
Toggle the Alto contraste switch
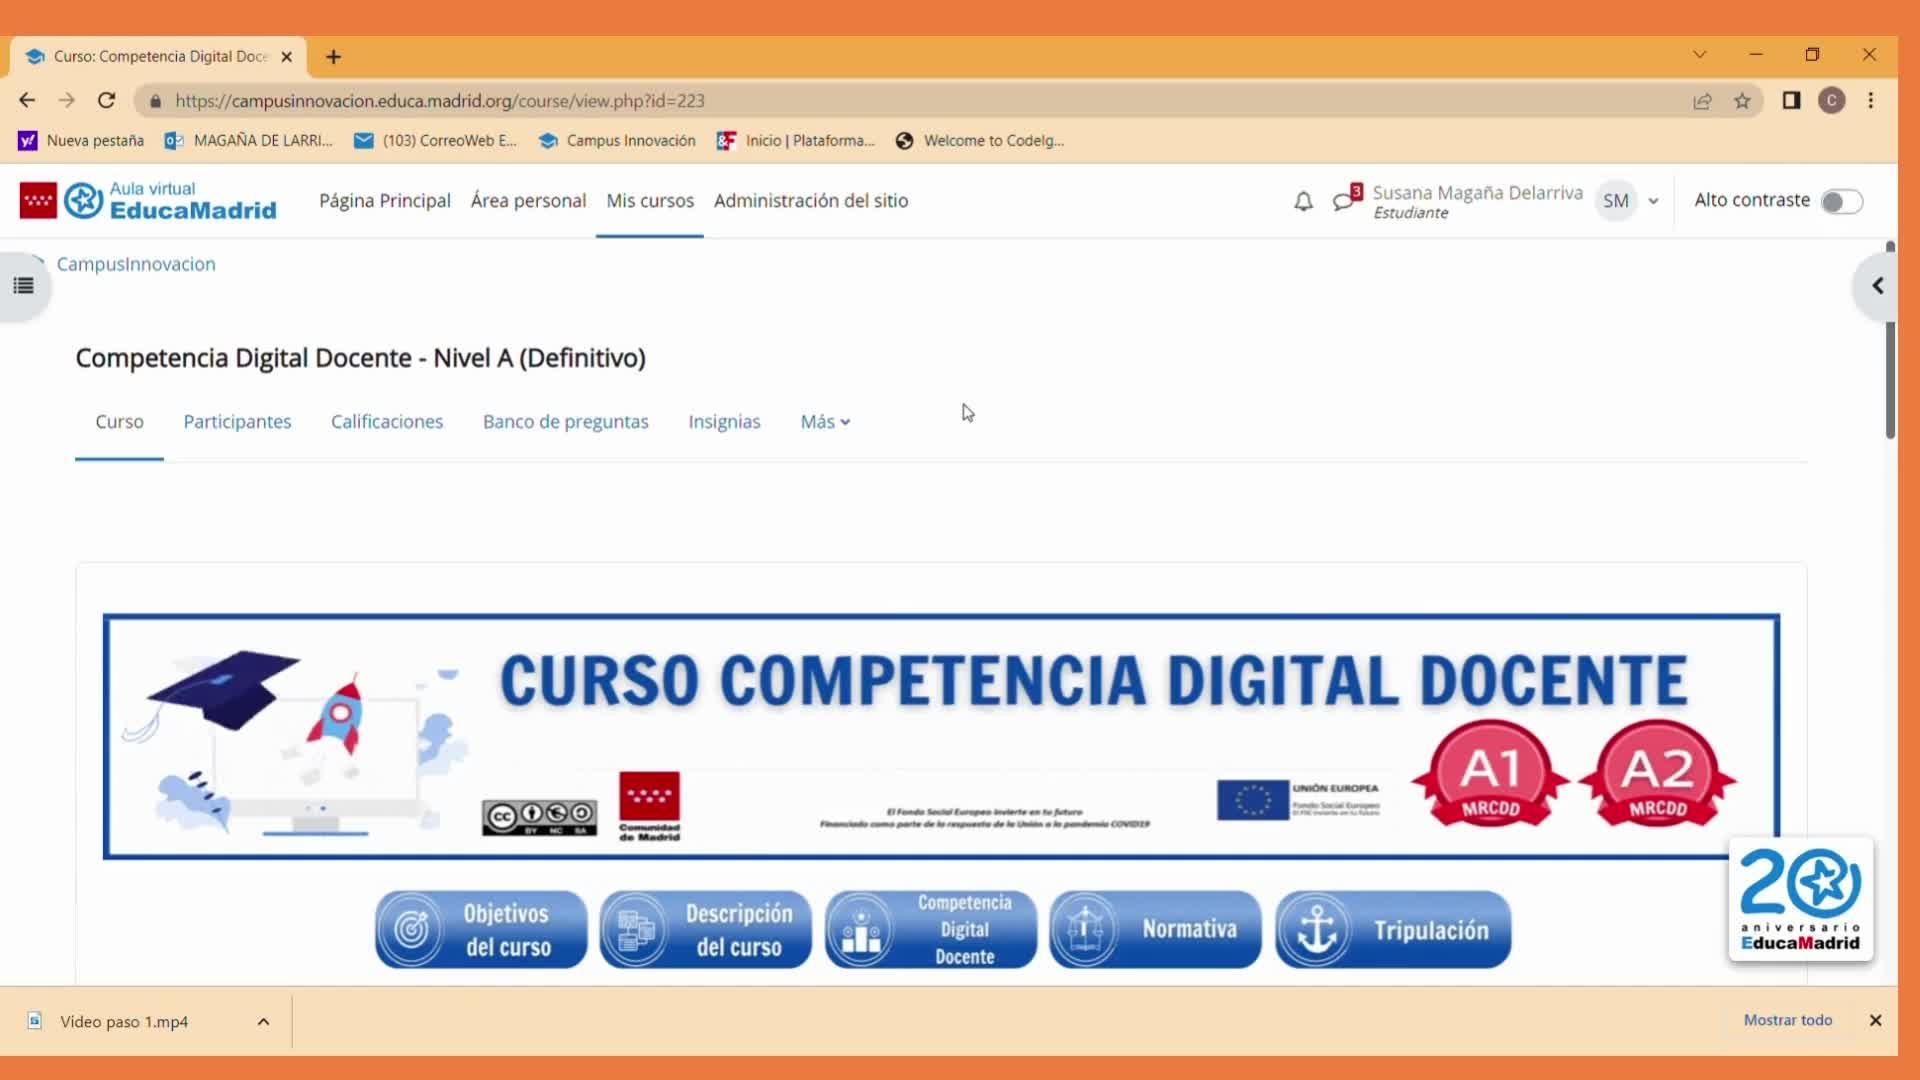point(1841,202)
